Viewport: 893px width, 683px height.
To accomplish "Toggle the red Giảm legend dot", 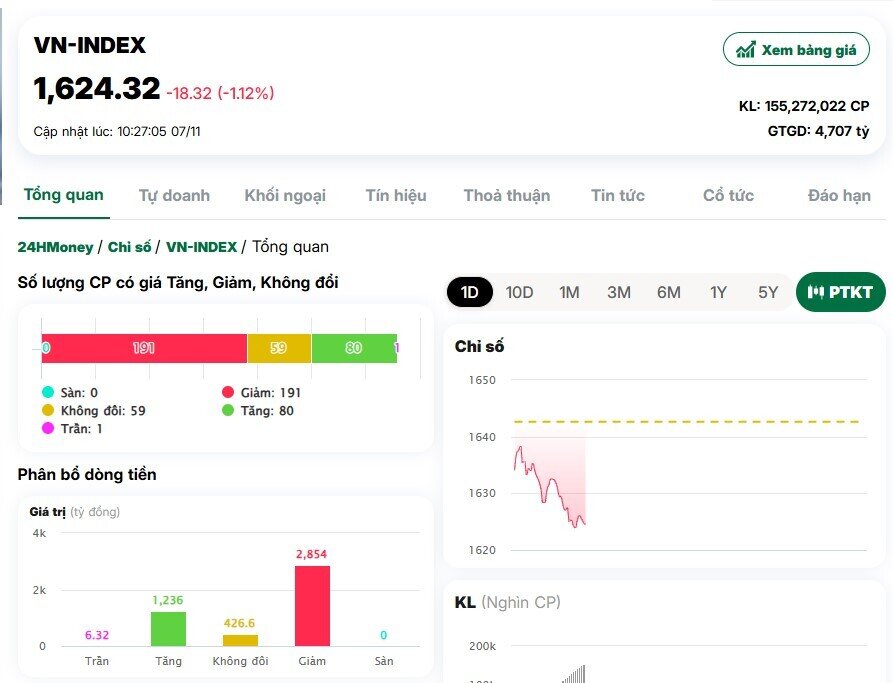I will [x=228, y=392].
